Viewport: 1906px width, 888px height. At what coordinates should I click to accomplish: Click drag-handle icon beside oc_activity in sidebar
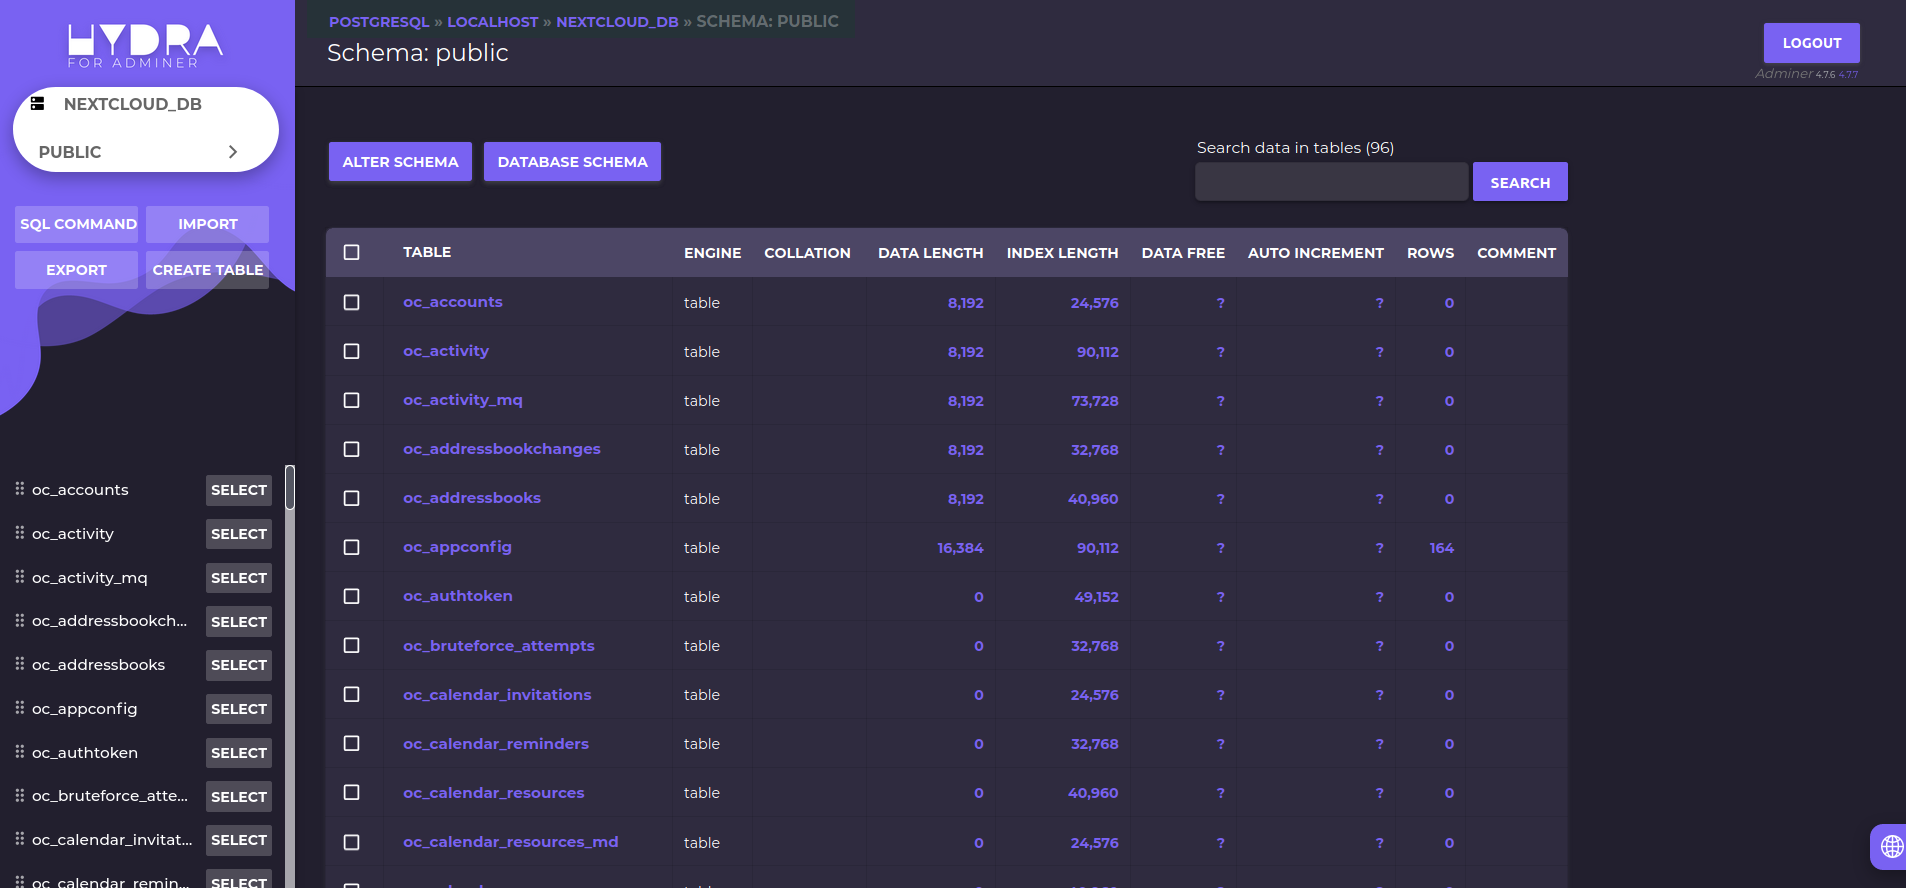click(x=19, y=533)
